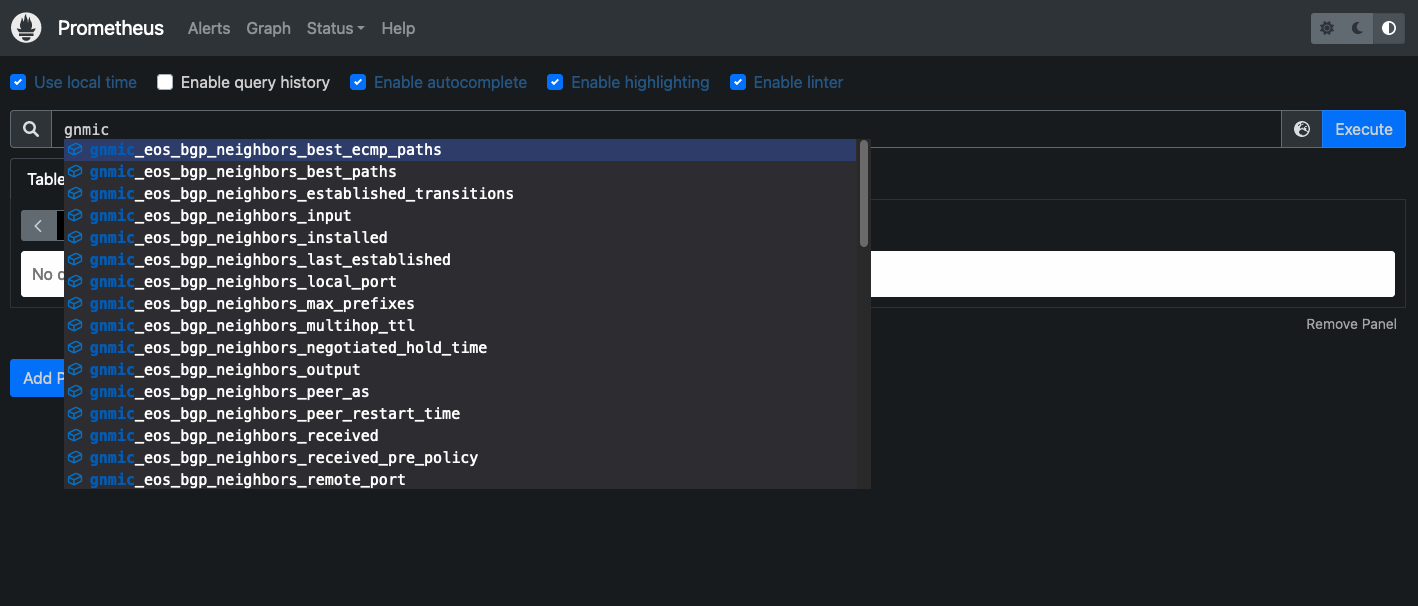Disable the Enable autocomplete checkbox
This screenshot has width=1418, height=606.
coord(358,82)
